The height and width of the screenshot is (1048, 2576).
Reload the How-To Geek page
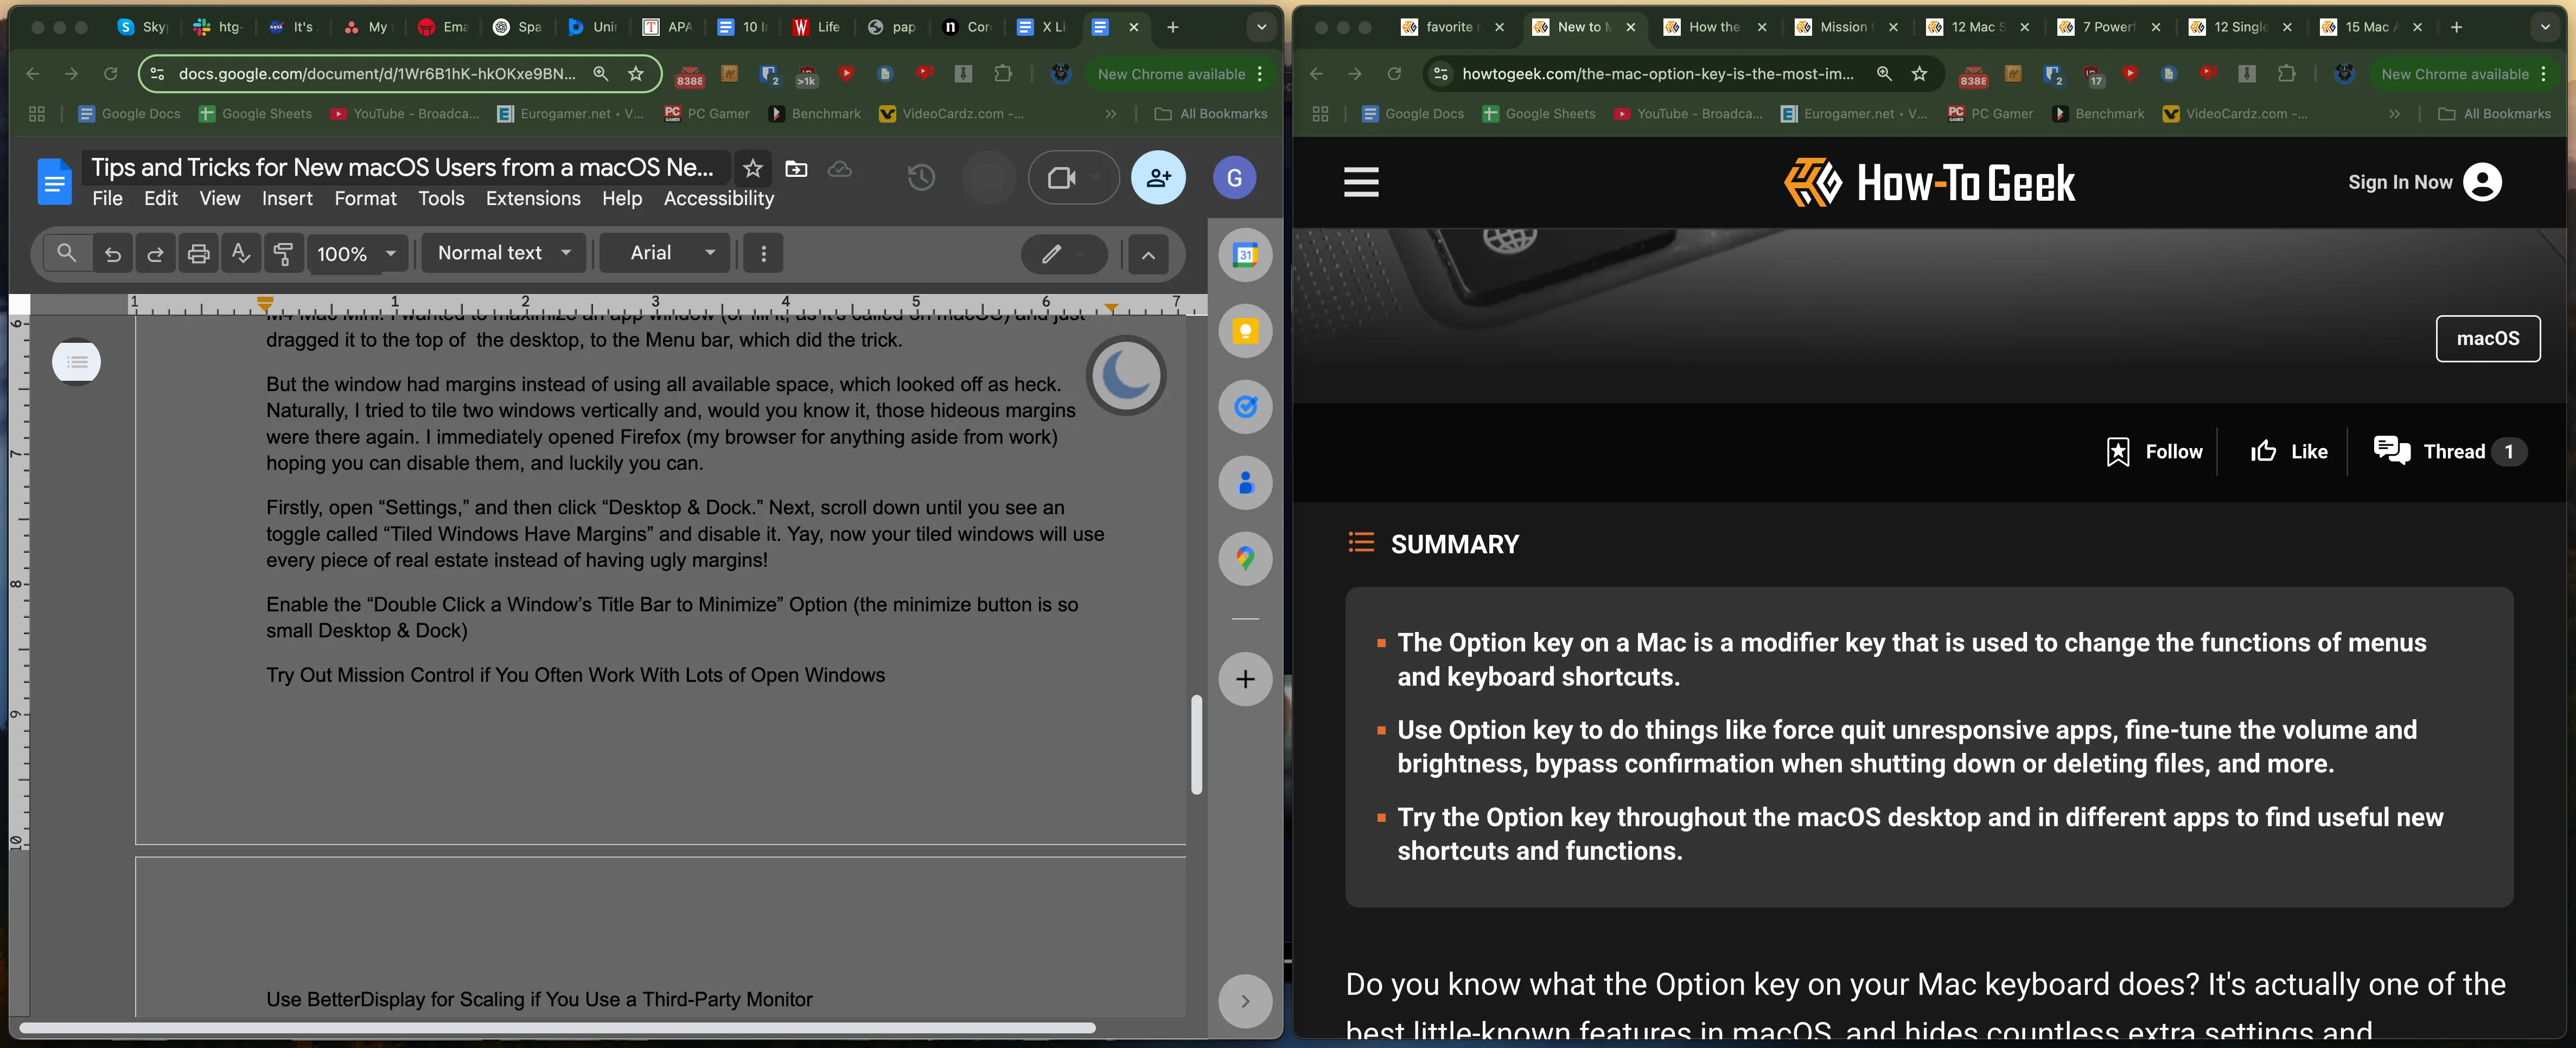pyautogui.click(x=1394, y=74)
